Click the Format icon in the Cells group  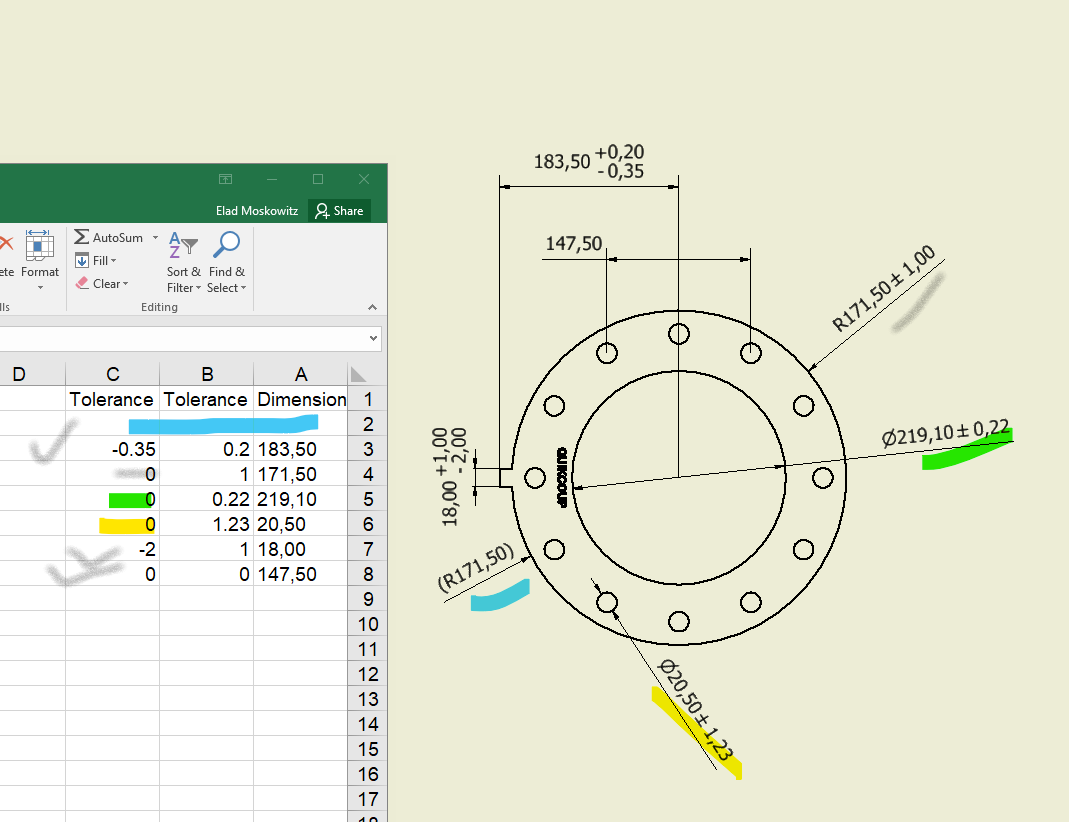[x=40, y=248]
